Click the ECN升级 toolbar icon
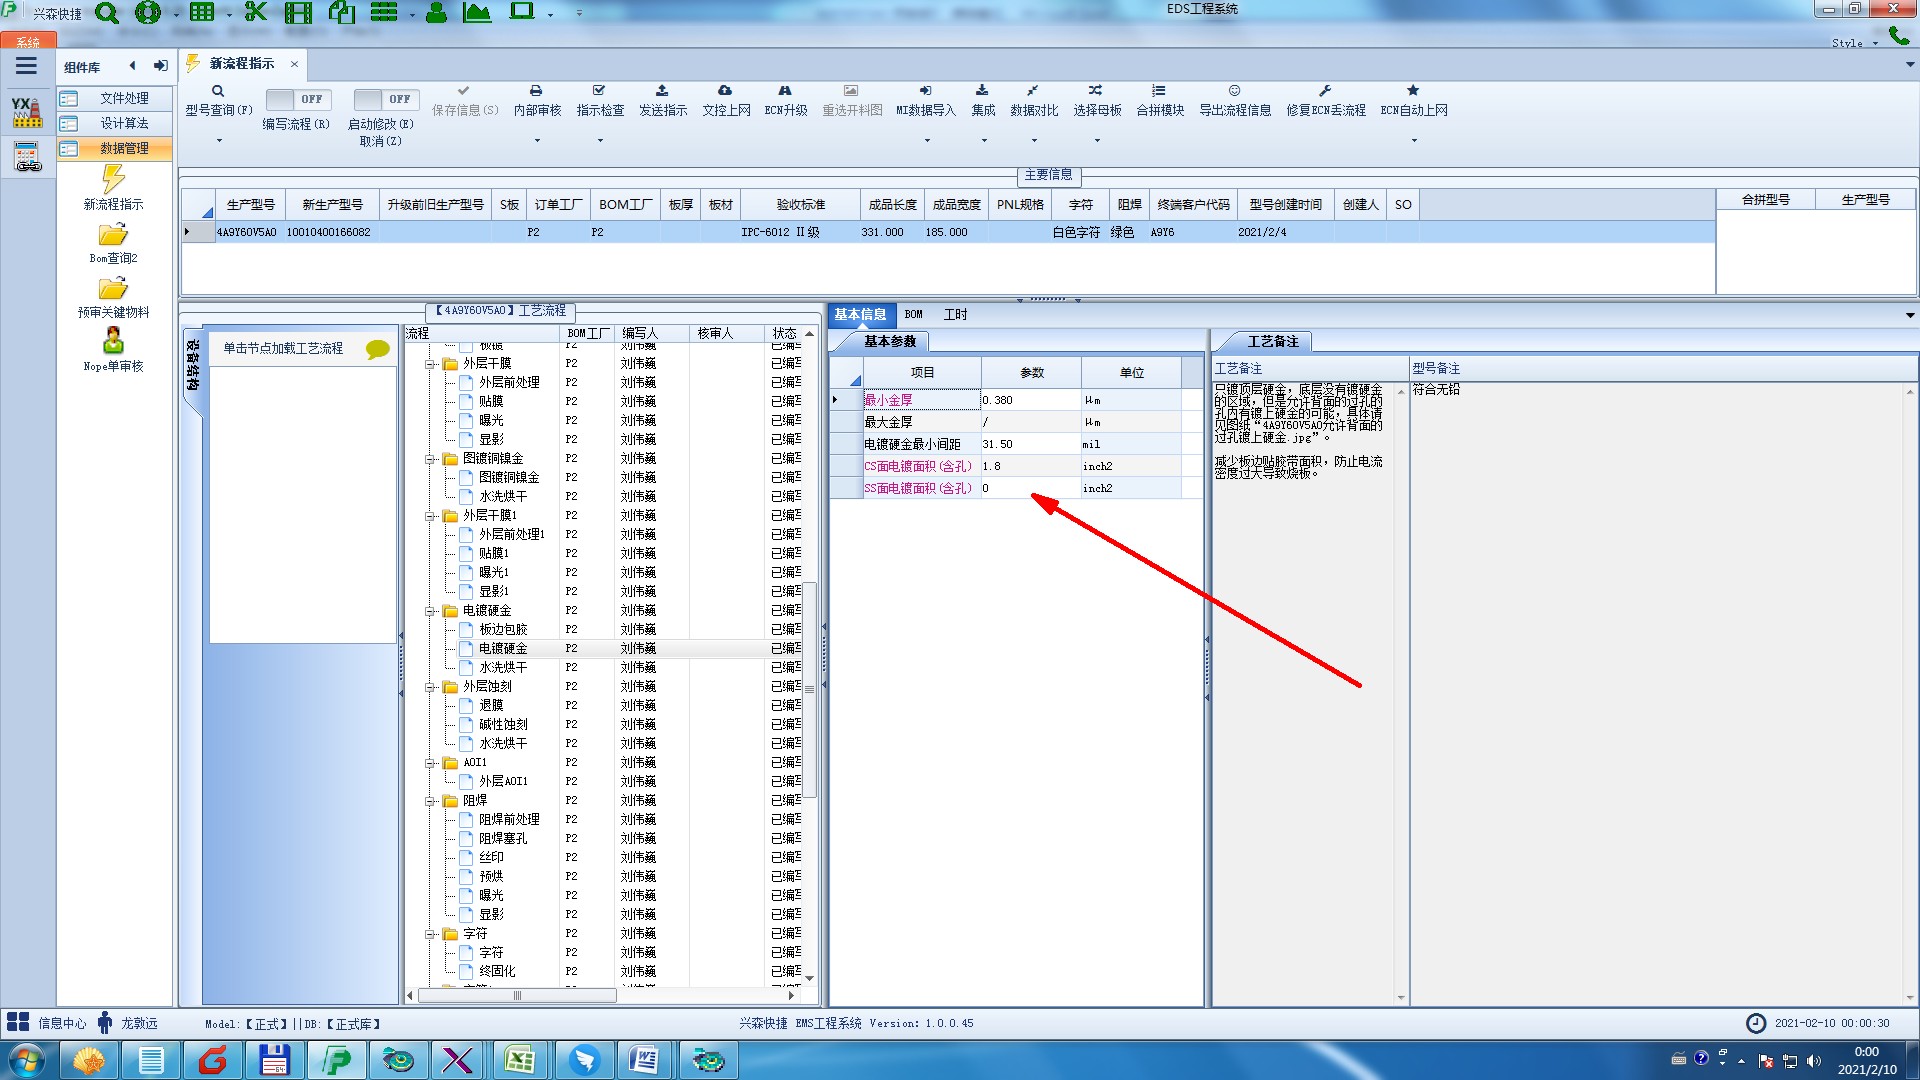The height and width of the screenshot is (1080, 1920). coord(785,91)
